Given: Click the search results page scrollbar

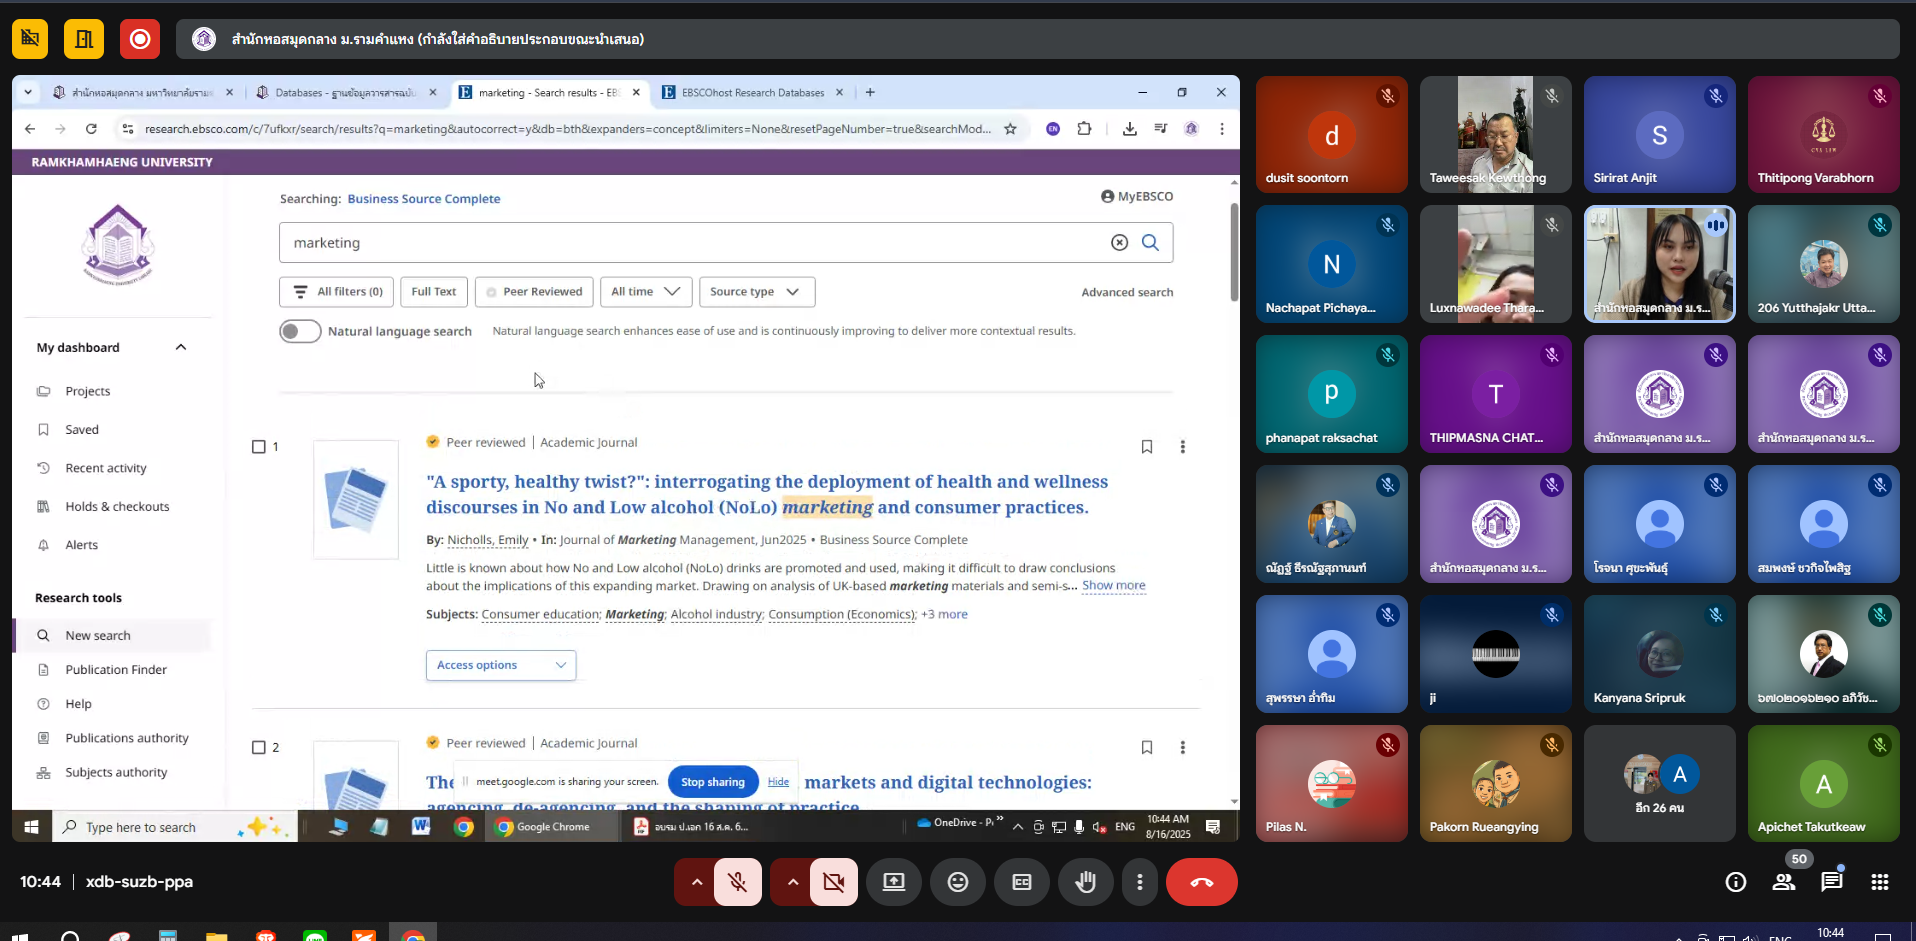Looking at the screenshot, I should tap(1234, 252).
